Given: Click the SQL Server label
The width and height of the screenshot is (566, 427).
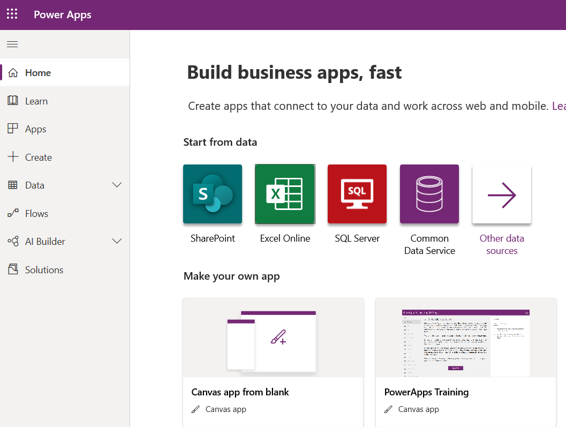Looking at the screenshot, I should pyautogui.click(x=357, y=238).
